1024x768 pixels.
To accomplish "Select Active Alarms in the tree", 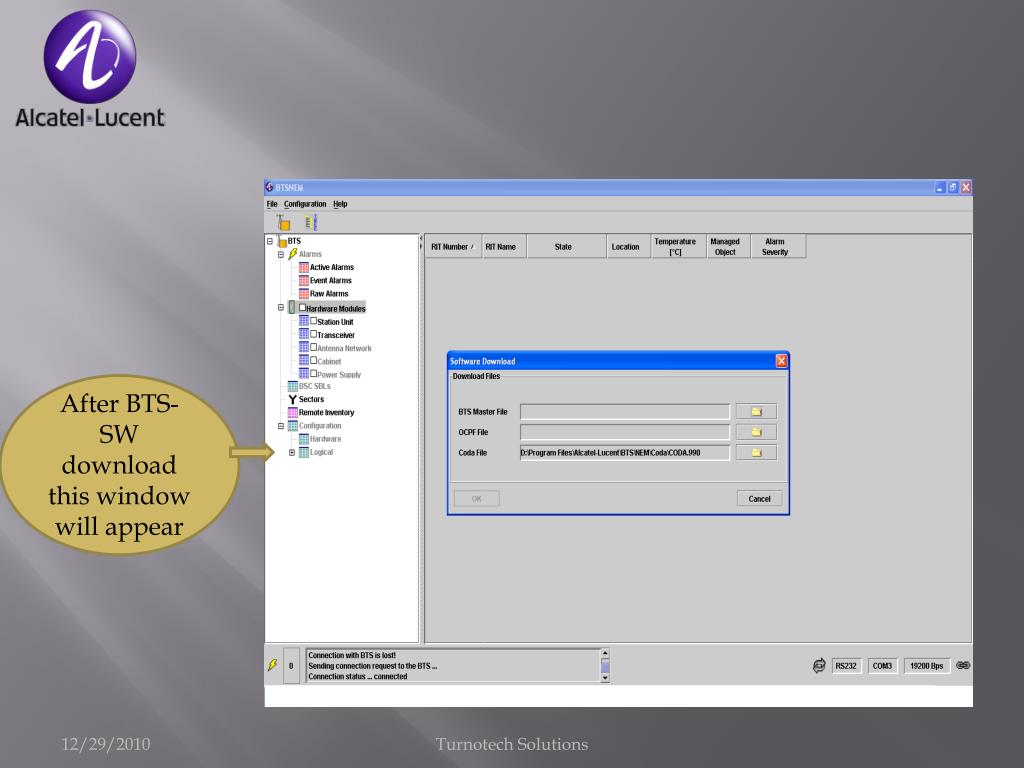I will coord(332,267).
